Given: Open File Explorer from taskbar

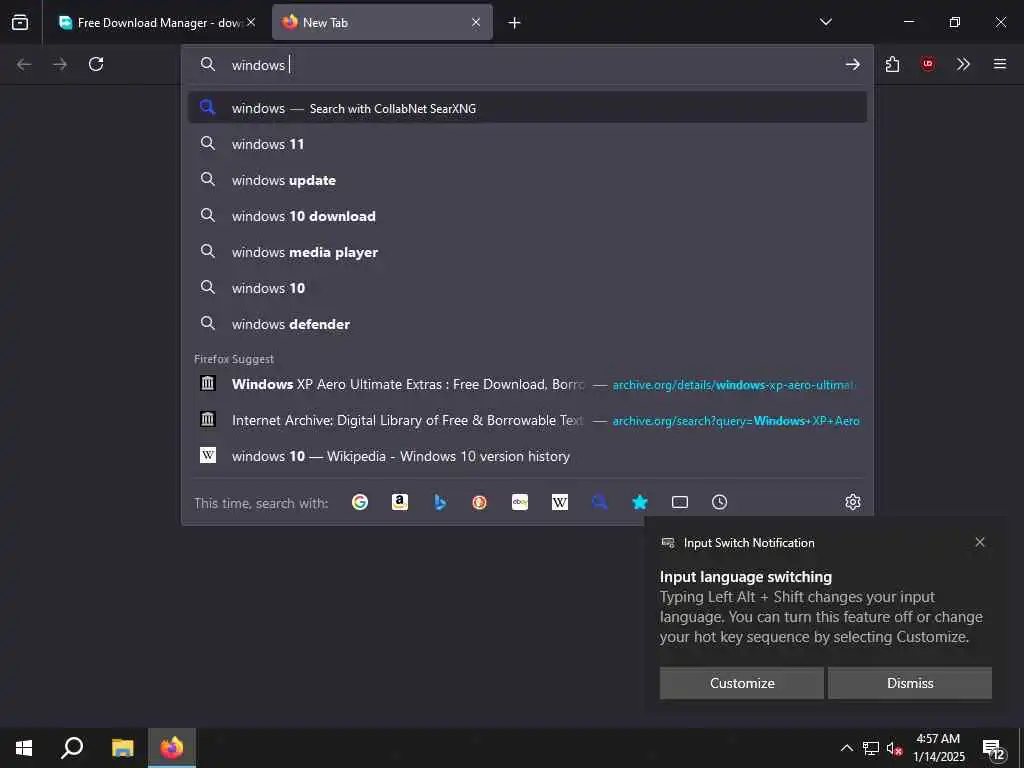Looking at the screenshot, I should [122, 748].
